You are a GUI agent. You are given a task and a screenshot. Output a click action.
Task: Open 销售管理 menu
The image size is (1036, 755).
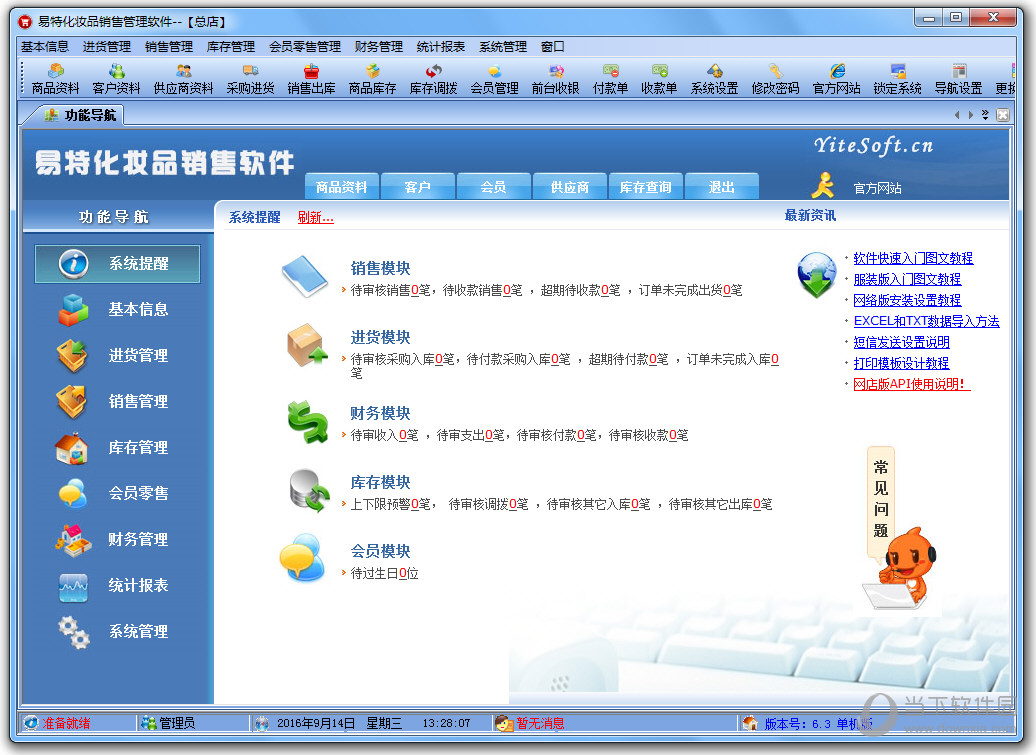[168, 46]
